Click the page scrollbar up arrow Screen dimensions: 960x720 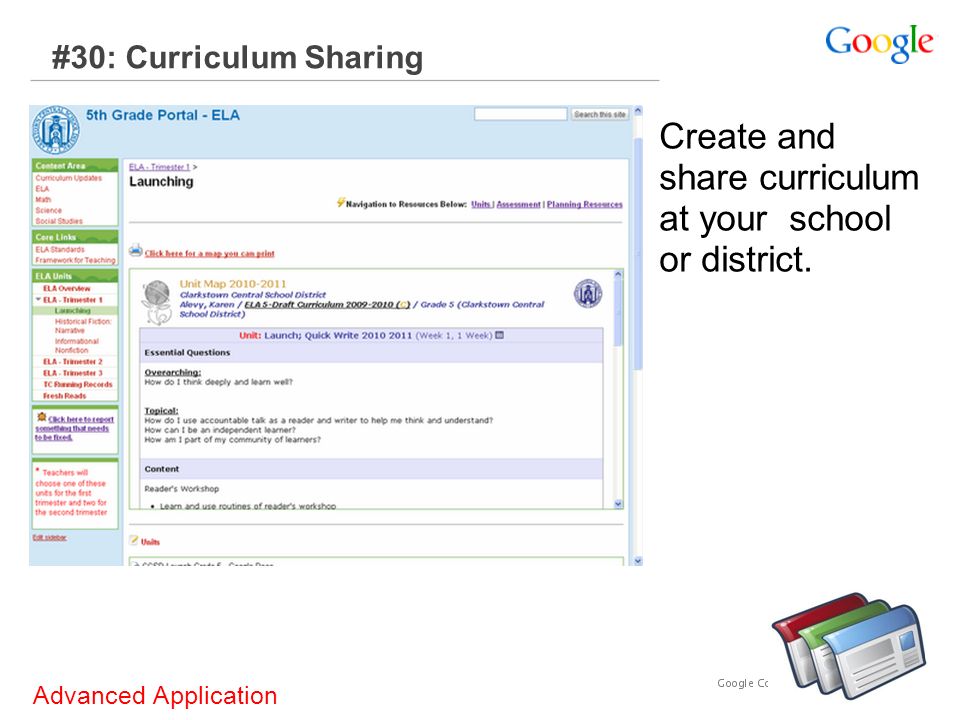click(638, 111)
